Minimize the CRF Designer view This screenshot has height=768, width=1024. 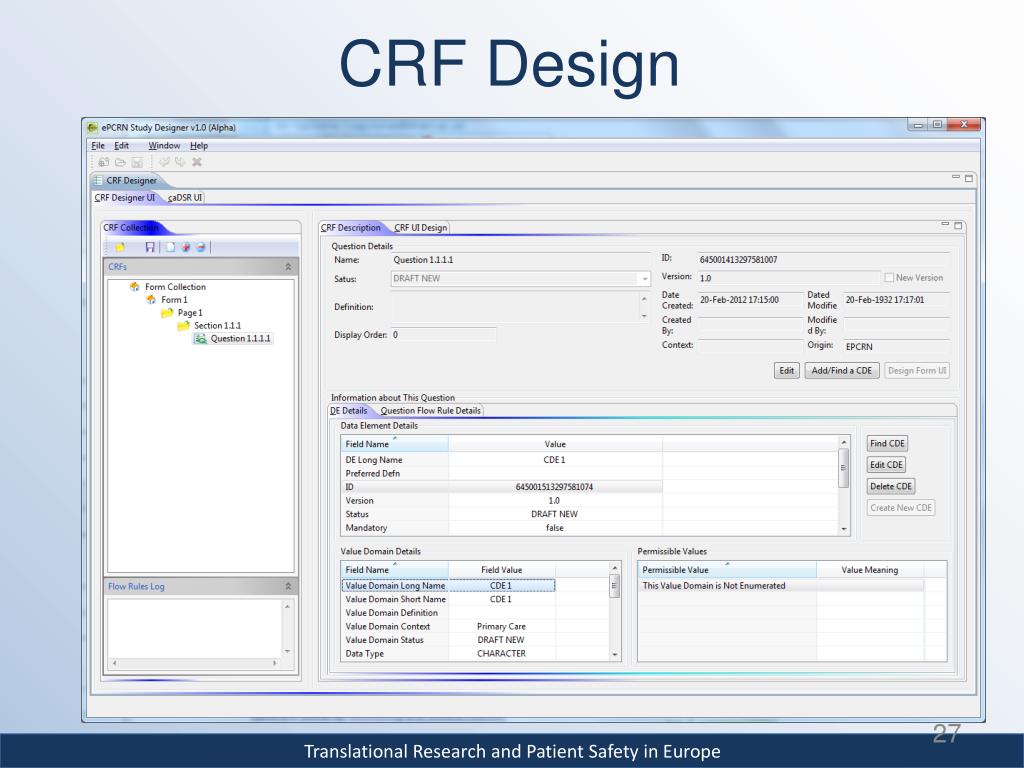coord(955,177)
